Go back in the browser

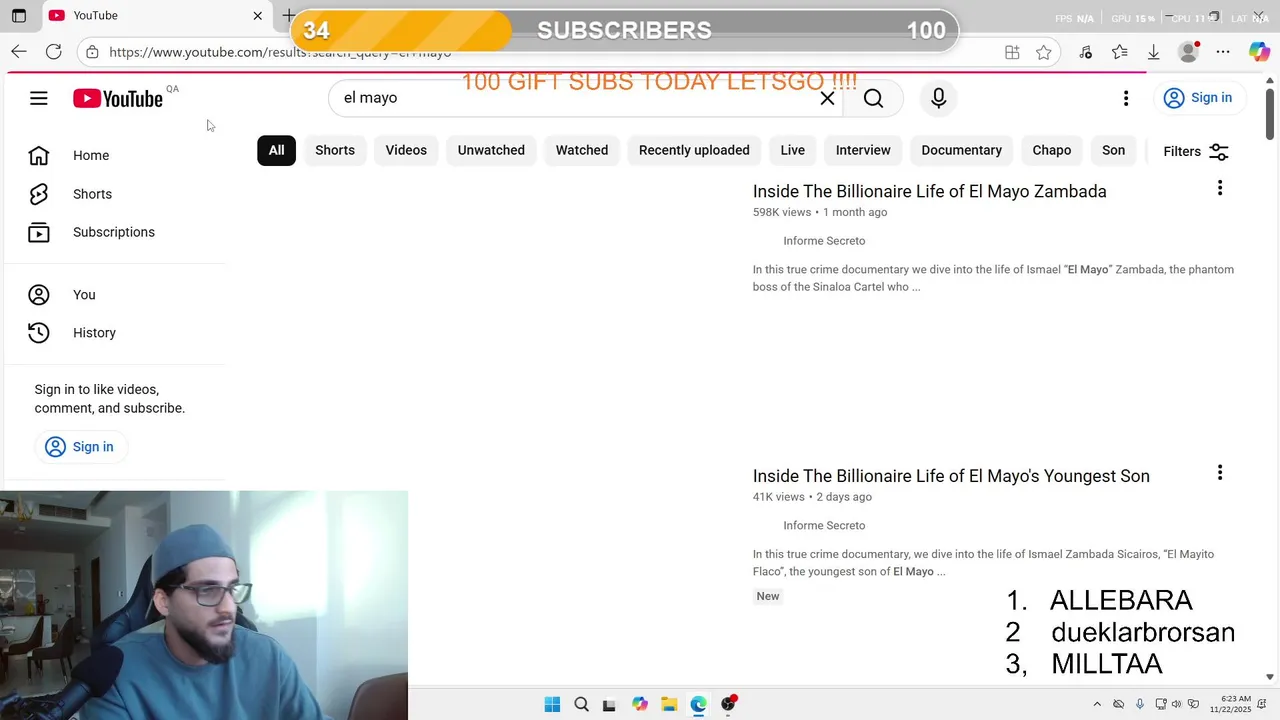19,52
